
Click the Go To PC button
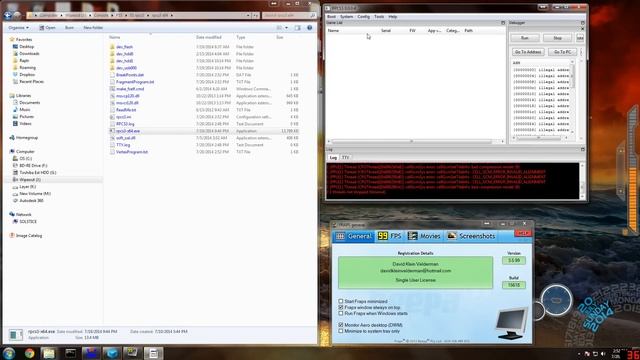coord(562,52)
